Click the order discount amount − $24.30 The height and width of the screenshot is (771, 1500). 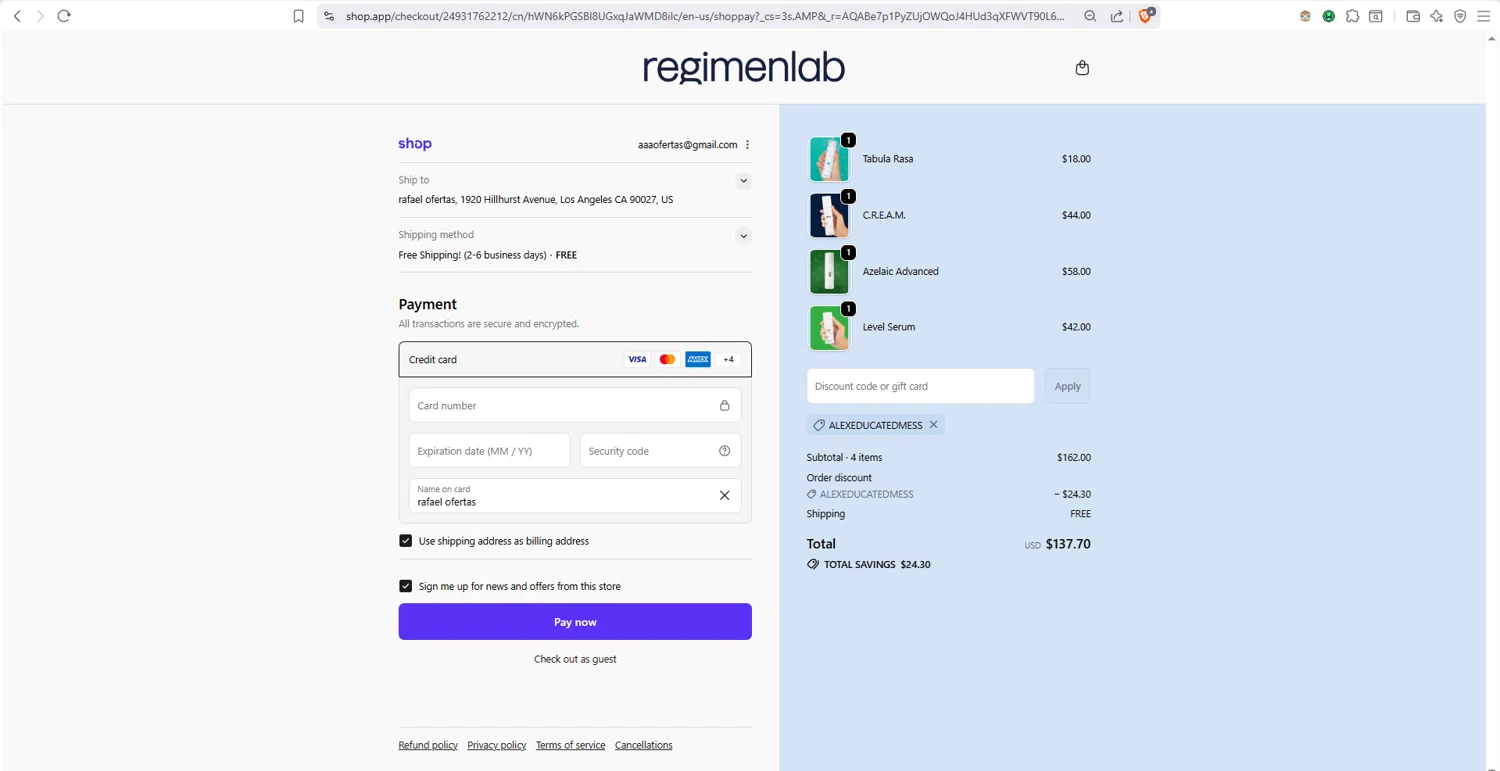pos(1072,494)
